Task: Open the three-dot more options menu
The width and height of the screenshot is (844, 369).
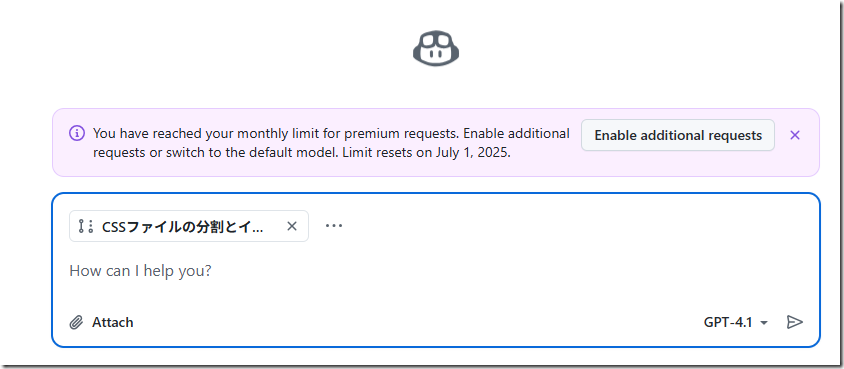Action: click(334, 226)
